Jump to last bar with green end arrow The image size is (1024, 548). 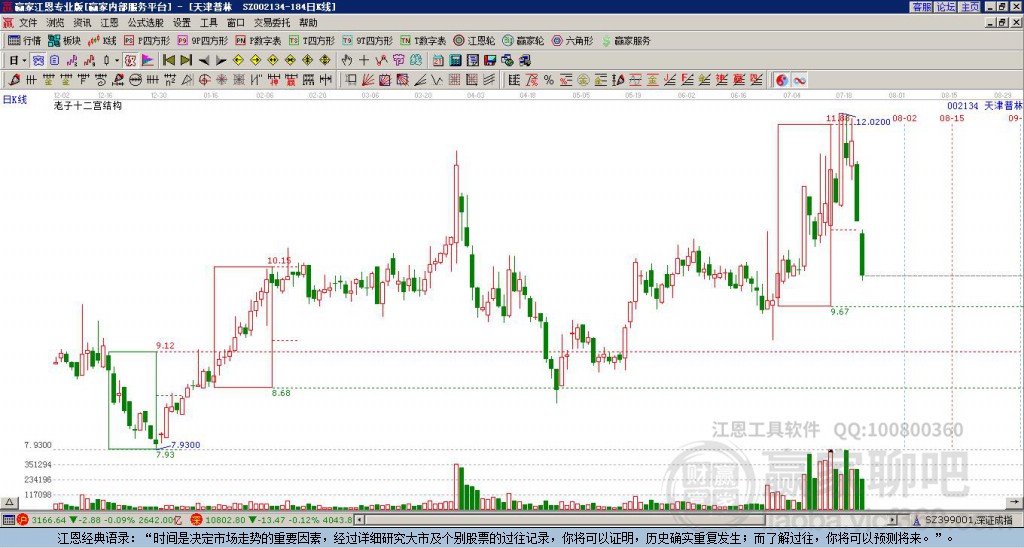[186, 60]
